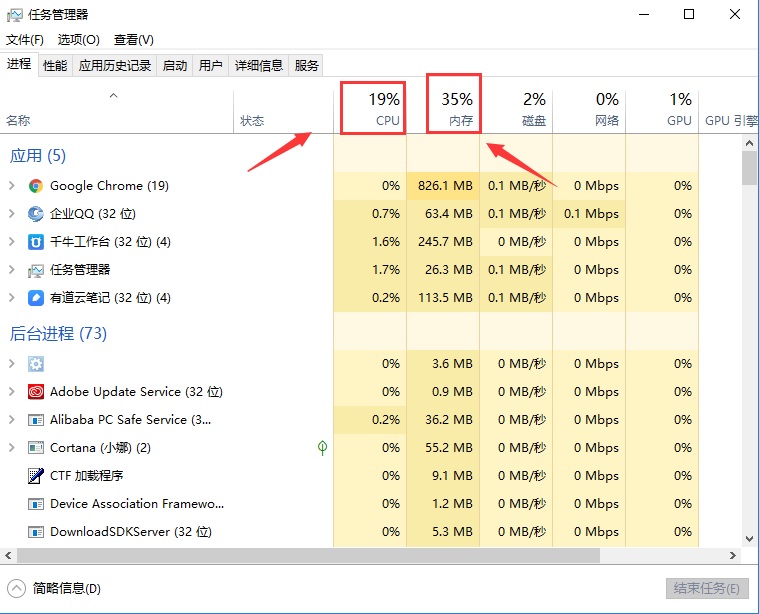Viewport: 759px width, 614px height.
Task: Sort by the 磁盘 column header
Action: [516, 110]
